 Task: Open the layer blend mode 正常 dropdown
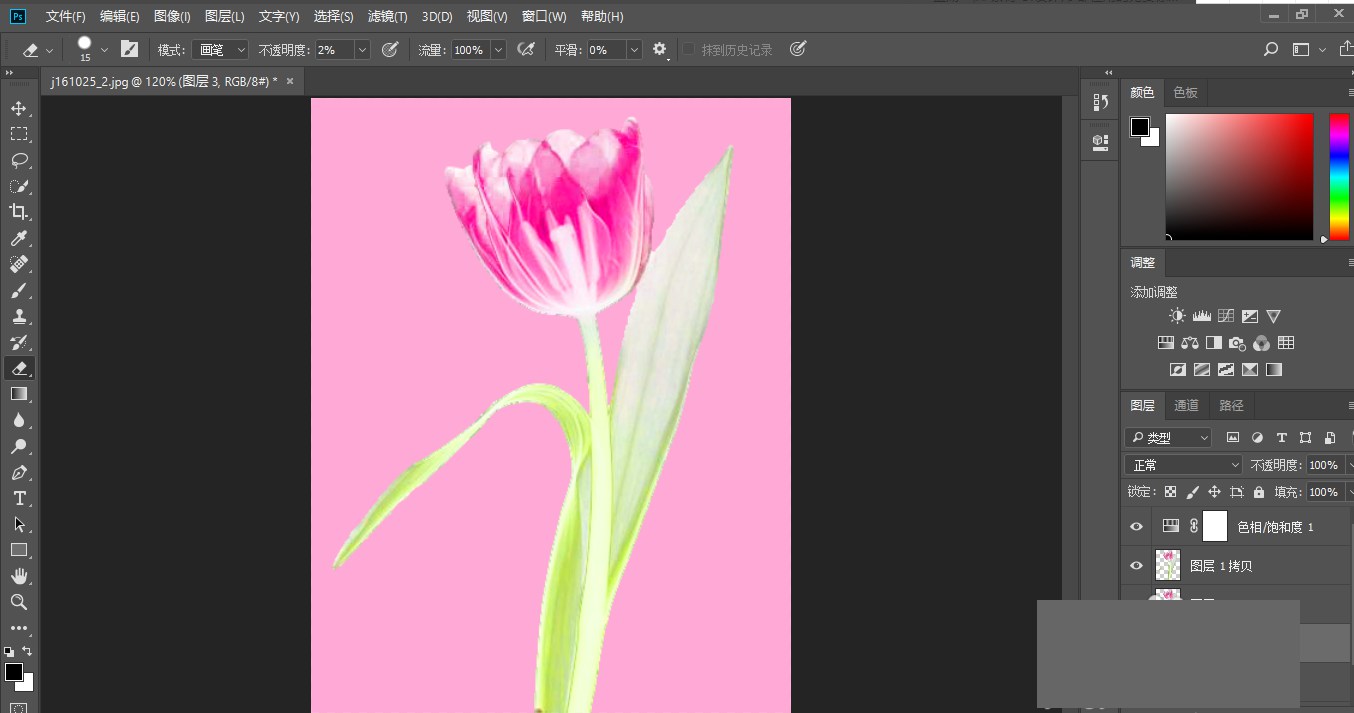coord(1183,464)
